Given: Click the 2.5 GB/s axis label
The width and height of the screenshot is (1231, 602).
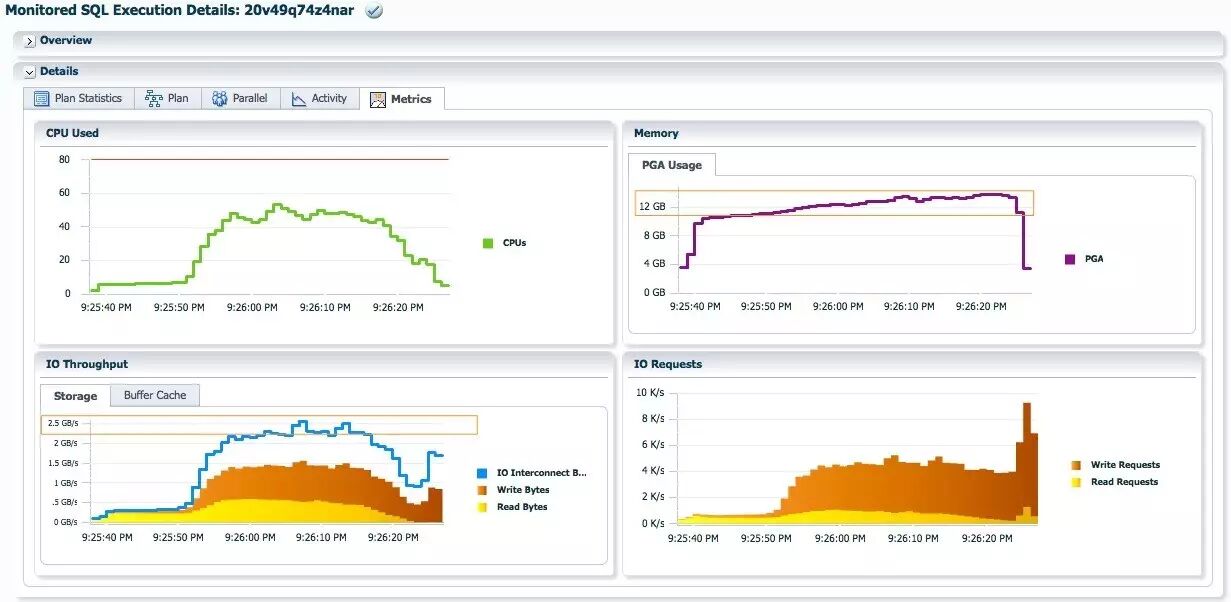Looking at the screenshot, I should (62, 424).
